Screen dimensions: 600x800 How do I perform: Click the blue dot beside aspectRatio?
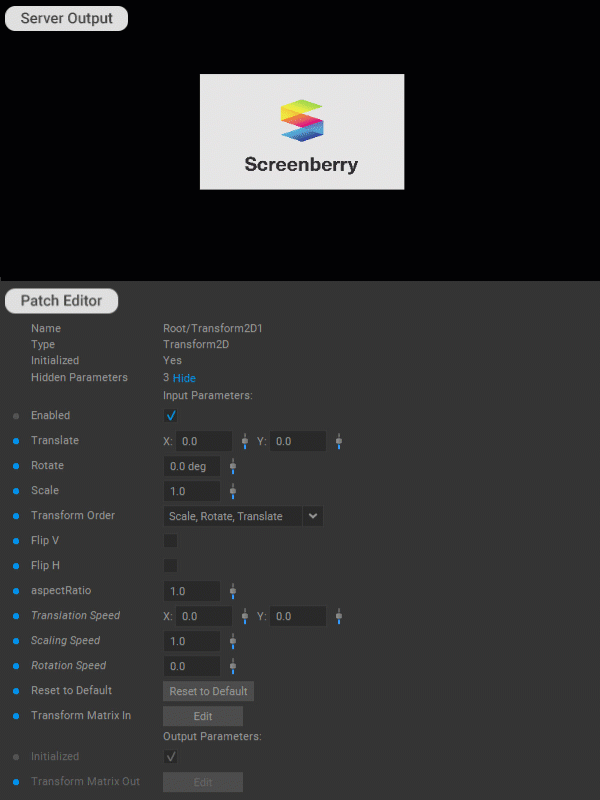click(16, 591)
